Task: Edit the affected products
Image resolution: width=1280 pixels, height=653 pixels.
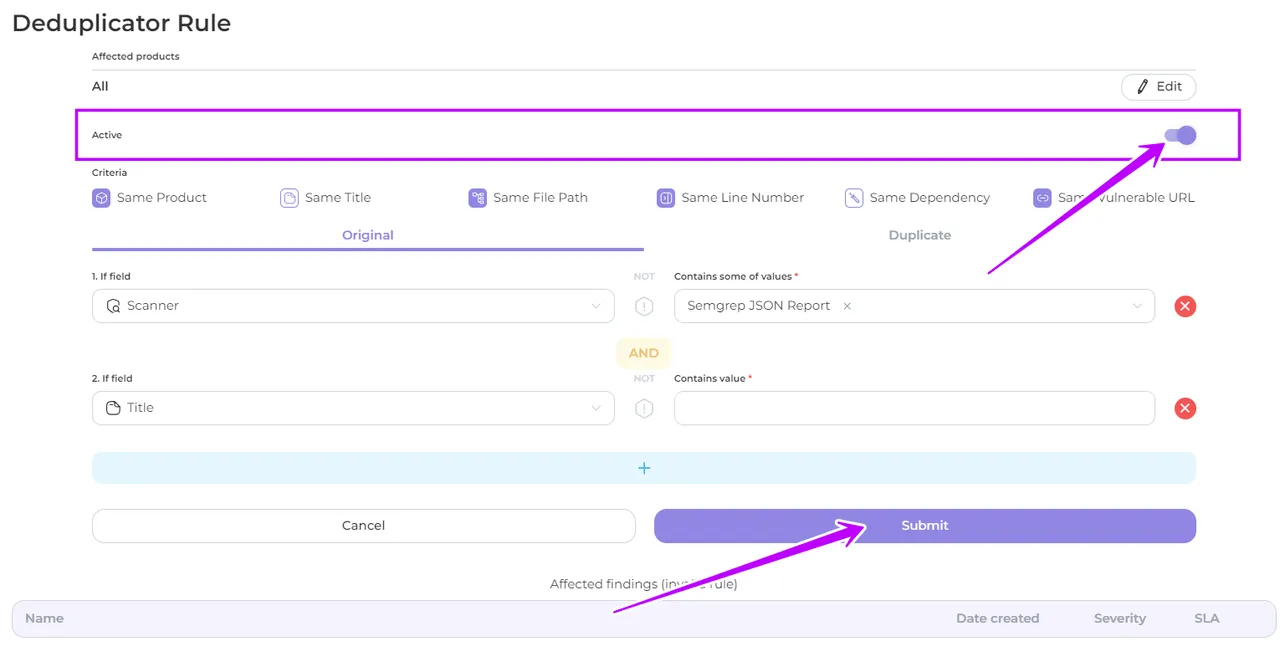Action: 1158,87
